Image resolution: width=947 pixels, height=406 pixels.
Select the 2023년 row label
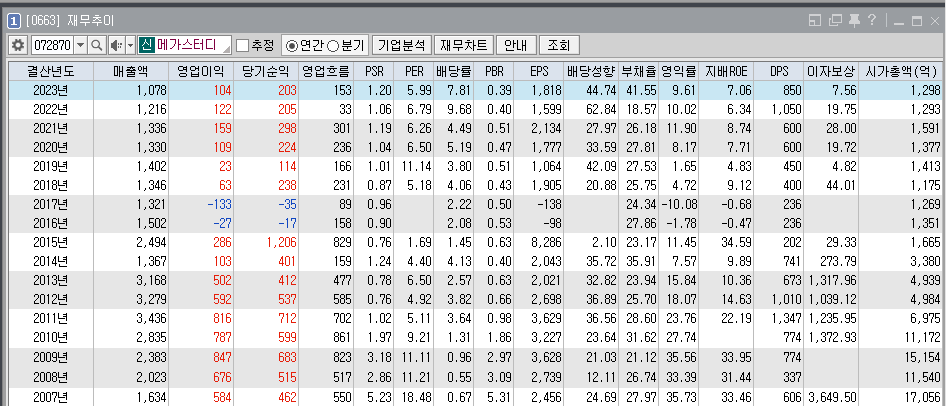pos(51,91)
